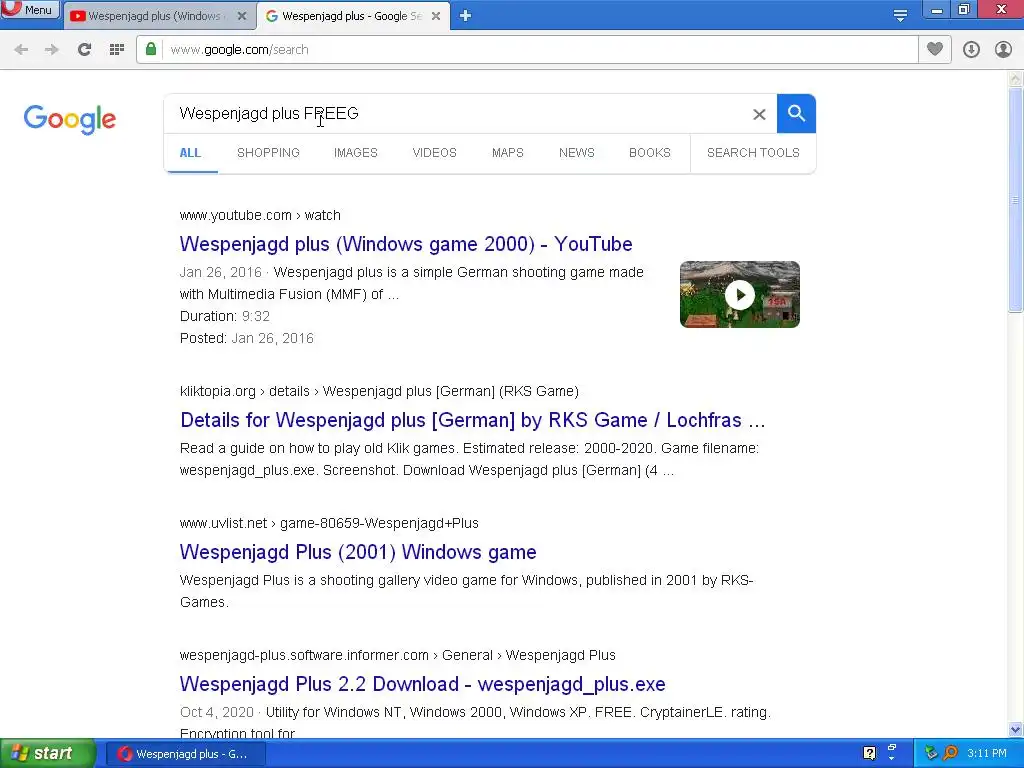Open Wespenjagd Plus (2001) Windows game result

point(358,552)
